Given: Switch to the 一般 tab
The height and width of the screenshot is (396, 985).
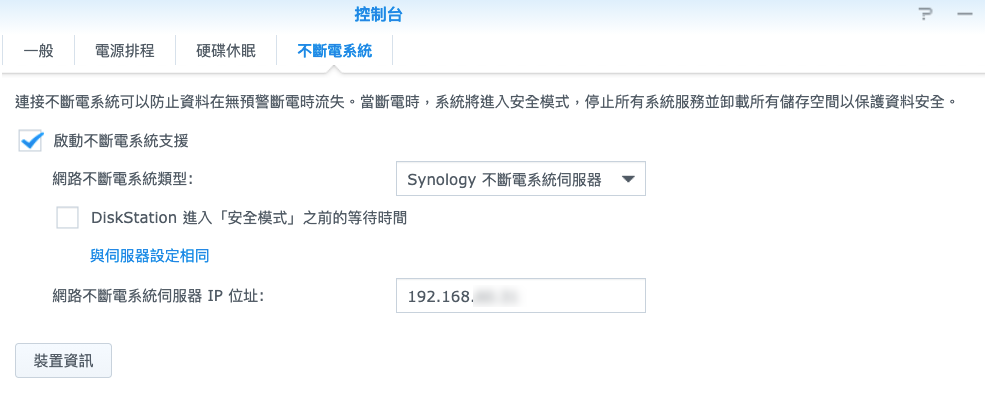Looking at the screenshot, I should point(39,51).
